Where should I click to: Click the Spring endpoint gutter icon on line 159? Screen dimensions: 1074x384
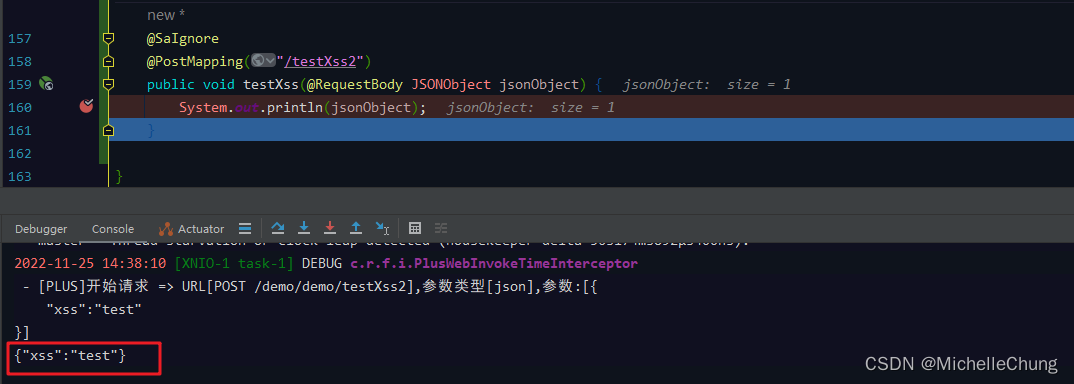tap(46, 84)
